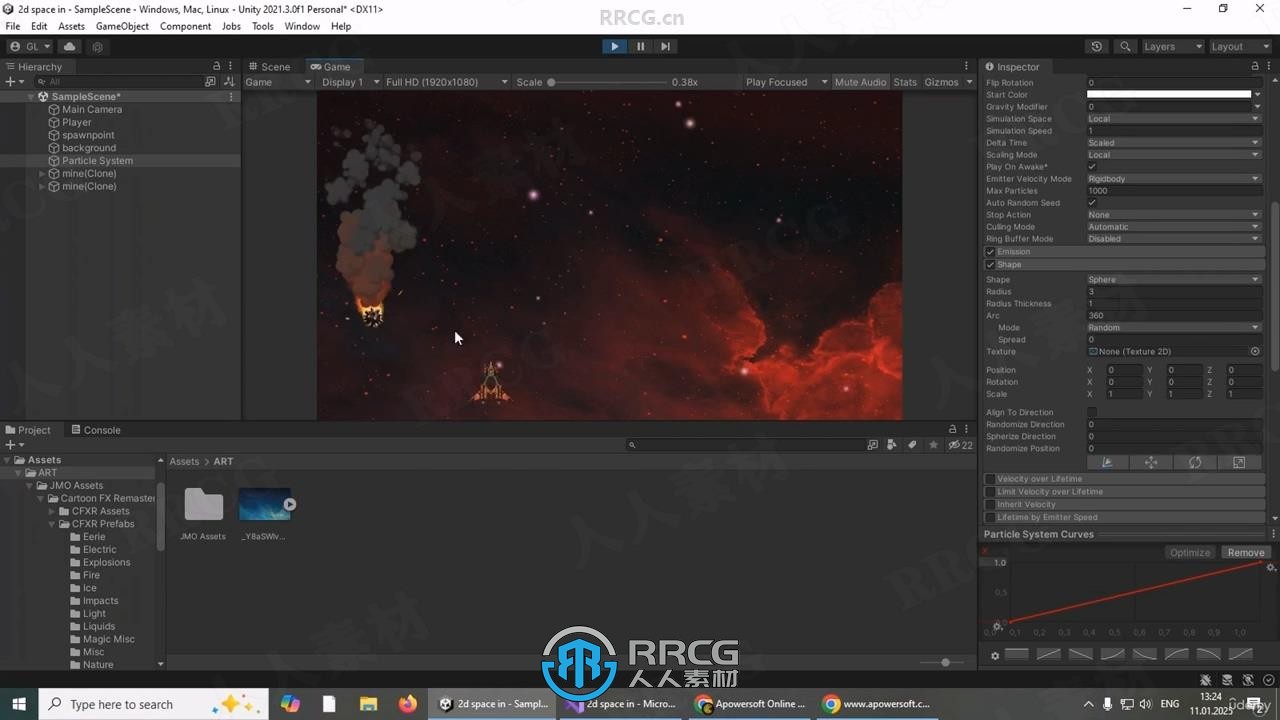
Task: Expand the first mine(Clone) object
Action: coord(42,174)
